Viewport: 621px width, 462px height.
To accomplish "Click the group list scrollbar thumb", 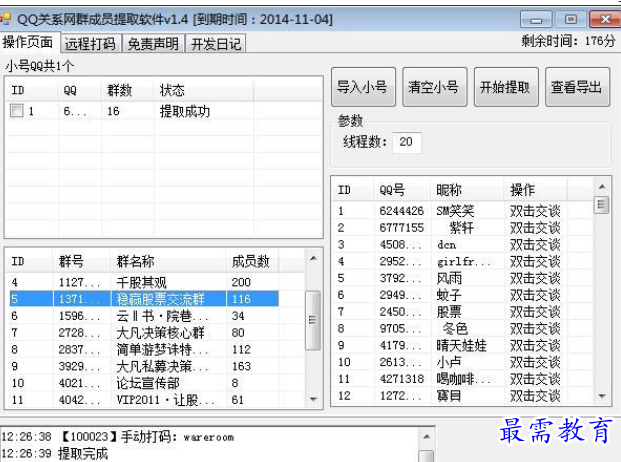I will click(313, 320).
